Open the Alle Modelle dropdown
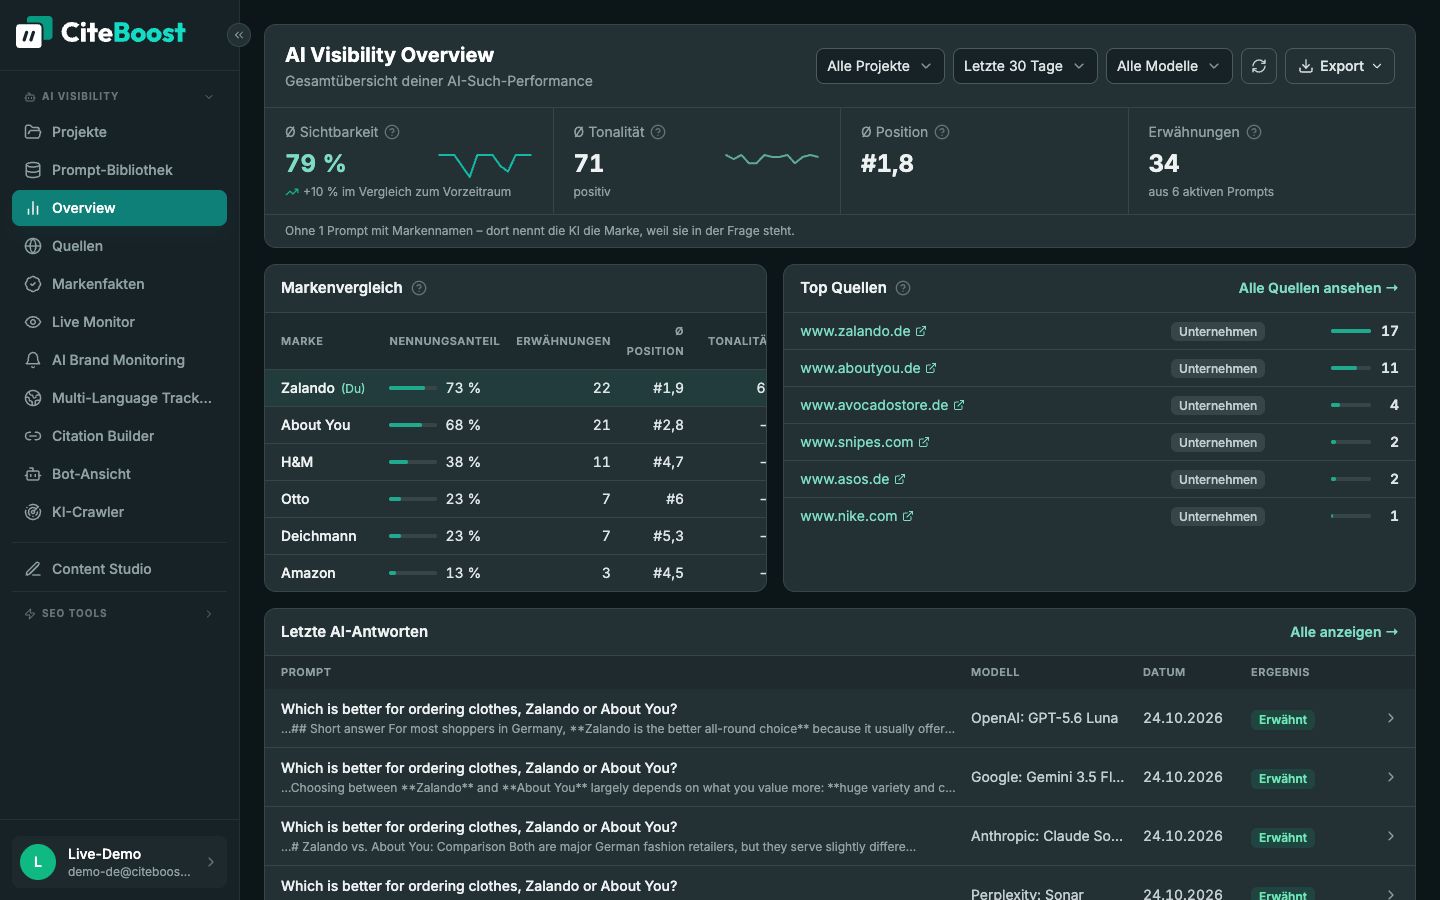 (x=1169, y=66)
